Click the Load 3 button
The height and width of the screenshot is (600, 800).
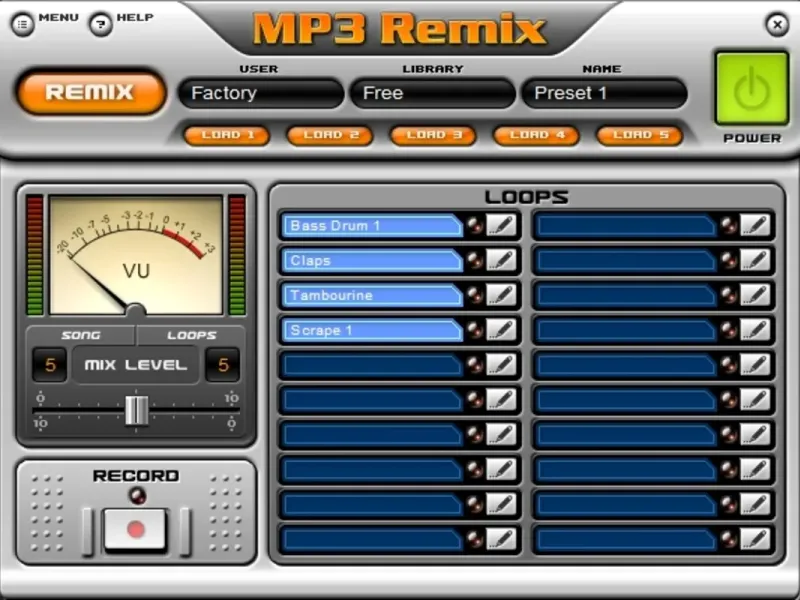pyautogui.click(x=433, y=135)
